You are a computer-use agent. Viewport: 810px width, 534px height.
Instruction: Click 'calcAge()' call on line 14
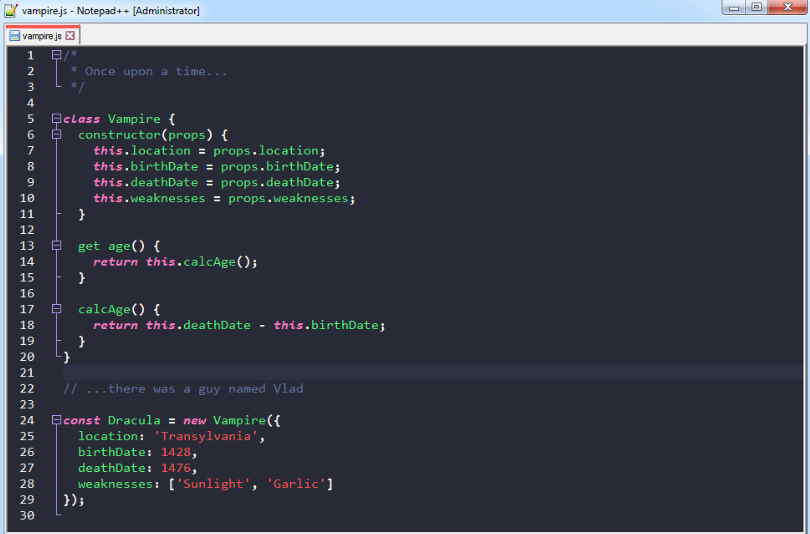click(x=217, y=262)
